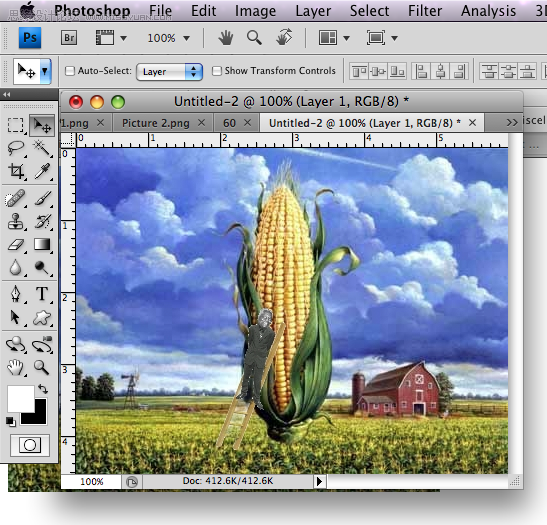This screenshot has height=525, width=547.
Task: Switch to the Picture 2.png tab
Action: (x=156, y=123)
